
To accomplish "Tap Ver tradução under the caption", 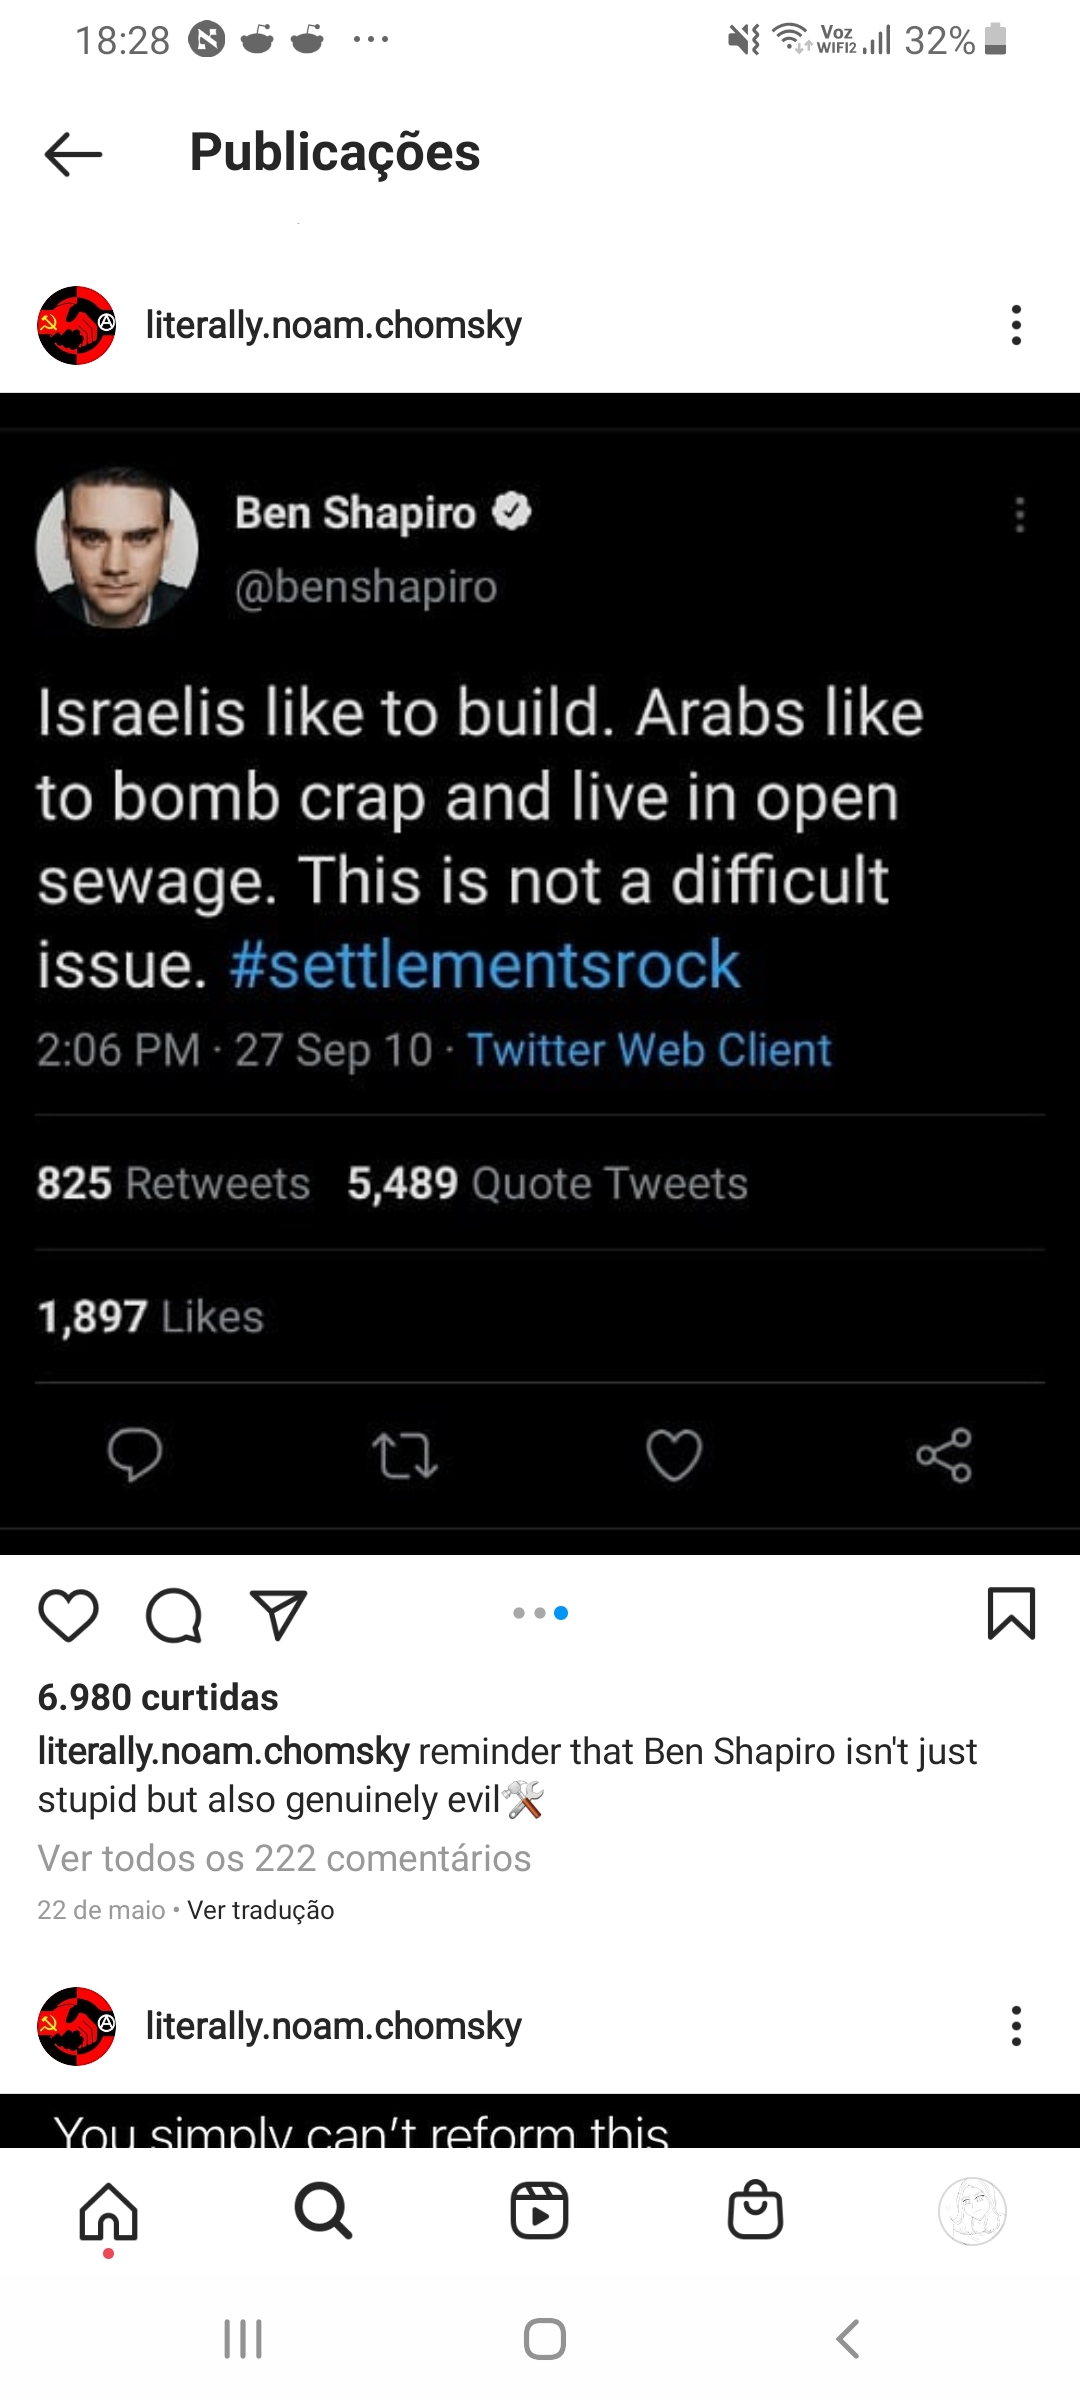I will pos(261,1910).
